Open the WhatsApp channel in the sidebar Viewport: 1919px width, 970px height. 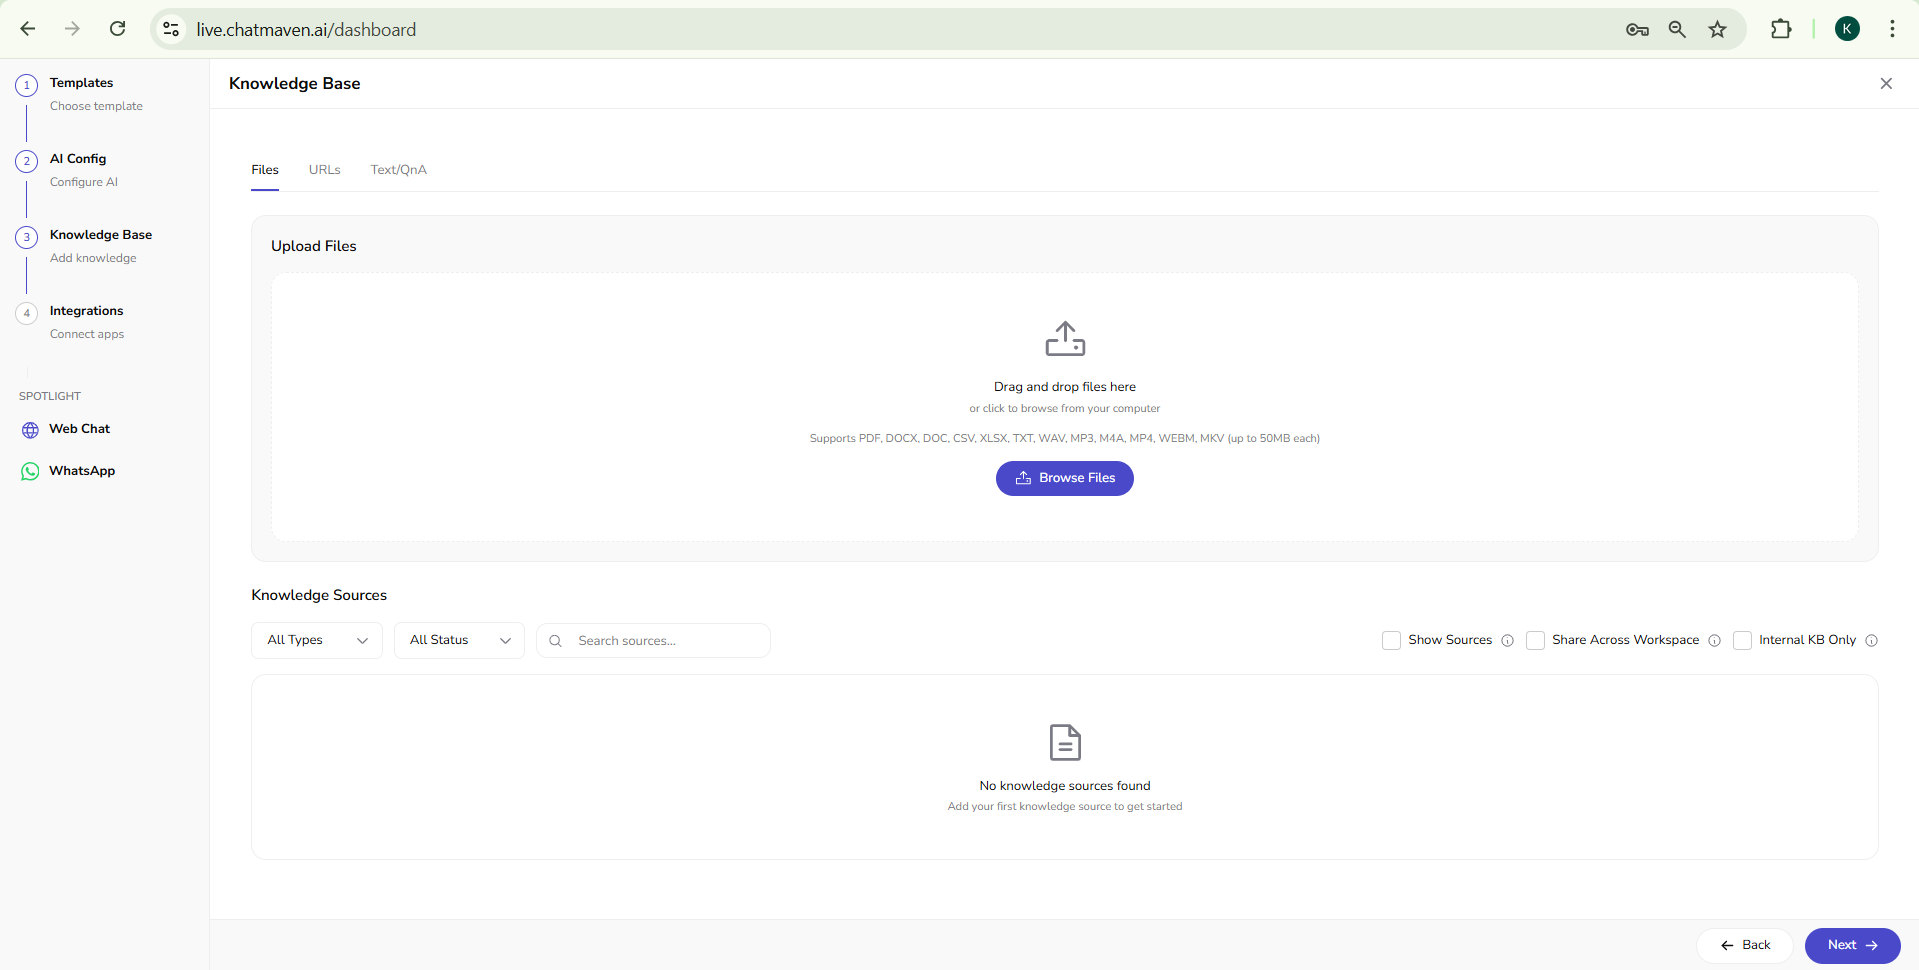click(x=82, y=470)
